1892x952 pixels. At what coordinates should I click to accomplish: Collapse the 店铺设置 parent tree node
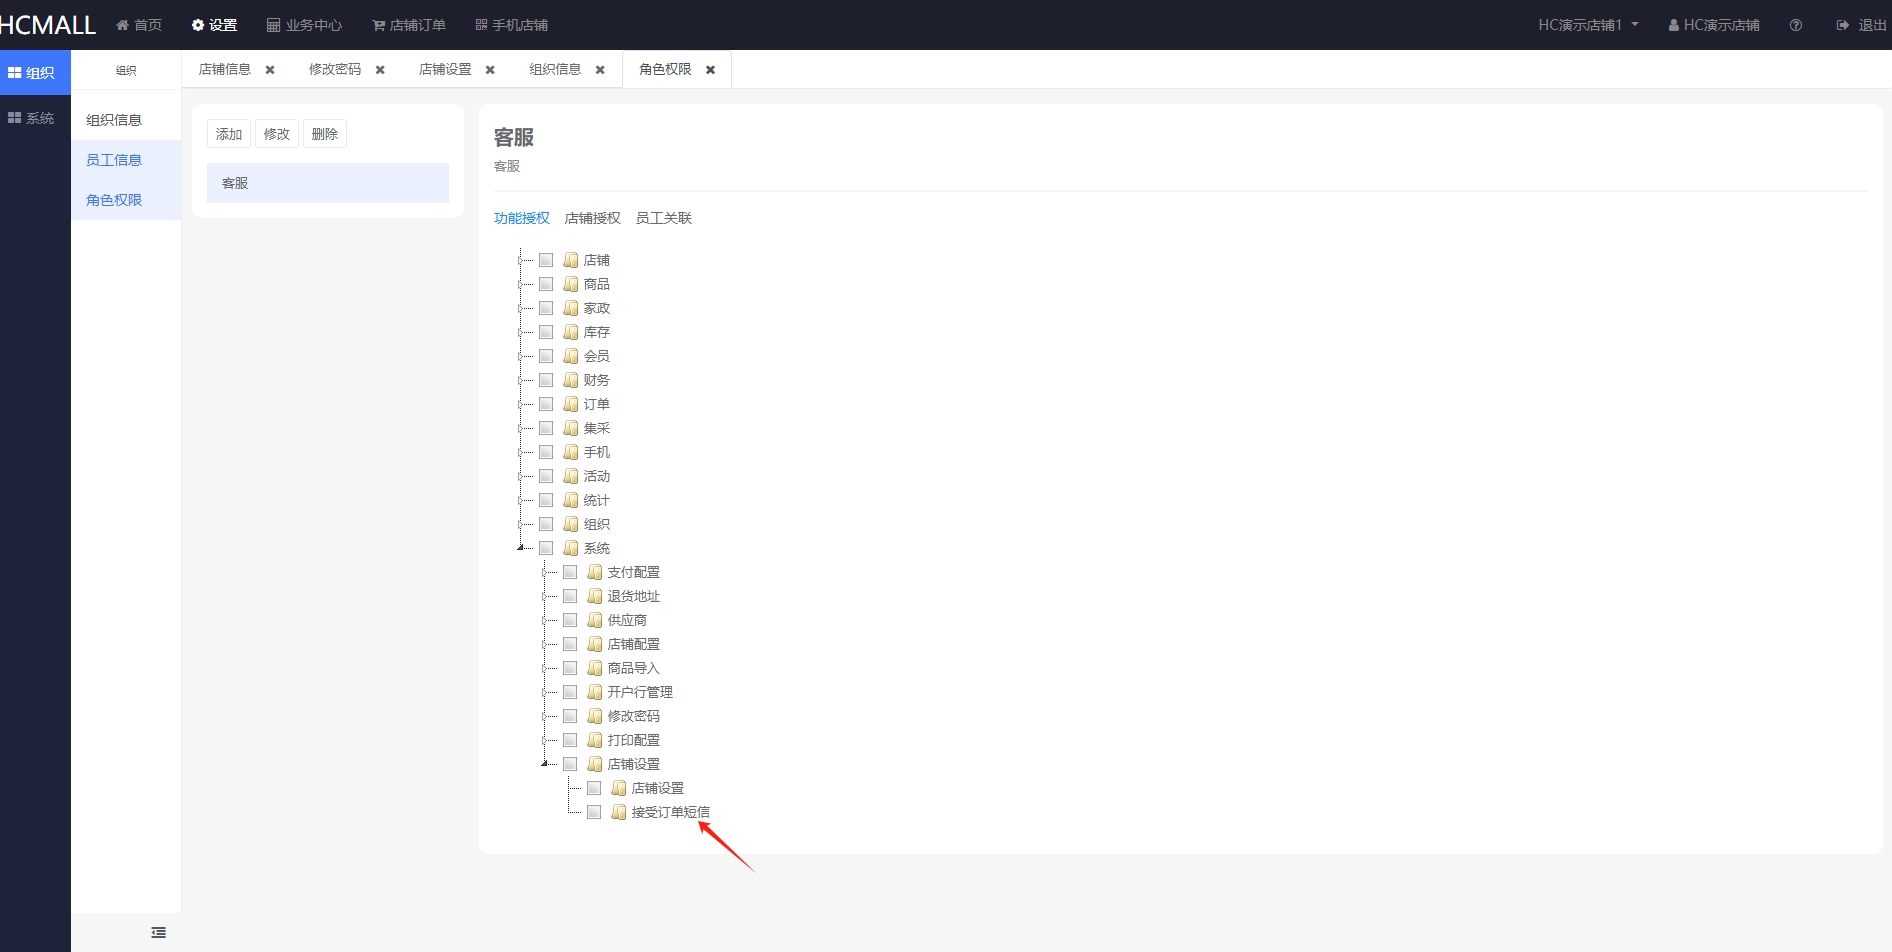coord(544,764)
